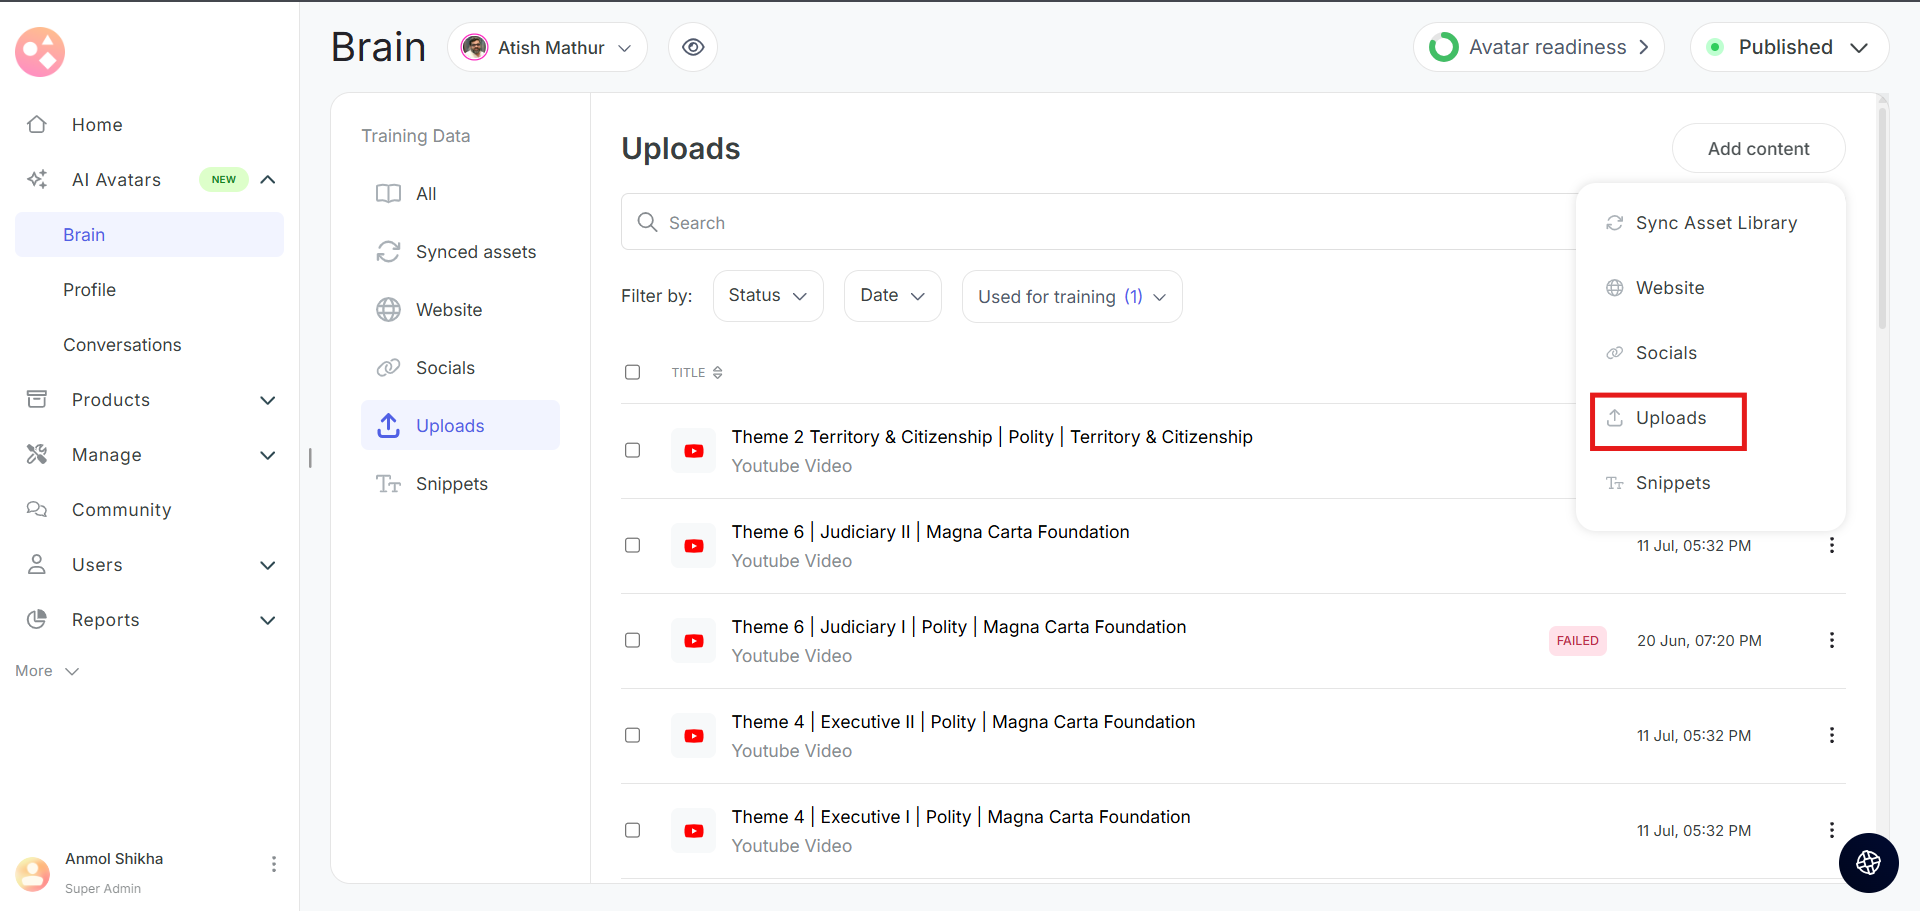1920x911 pixels.
Task: Check the box for Theme 6 Judiciary II
Action: [632, 545]
